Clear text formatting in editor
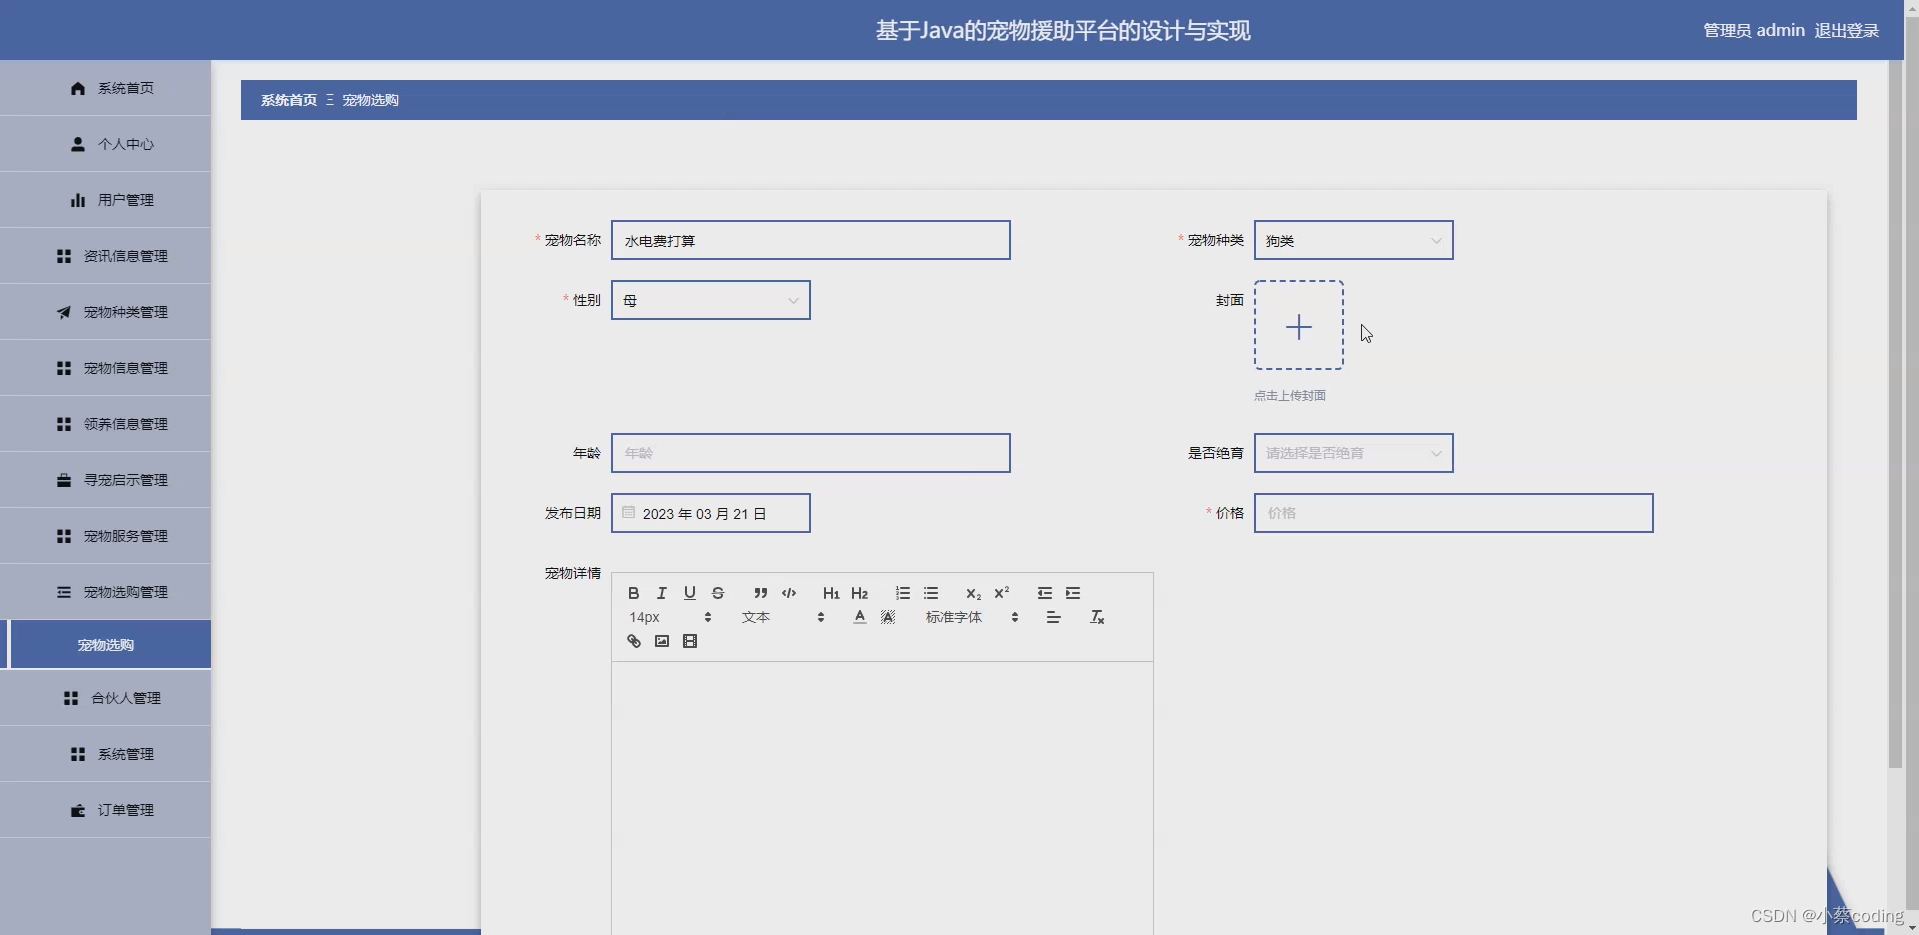 tap(1097, 617)
